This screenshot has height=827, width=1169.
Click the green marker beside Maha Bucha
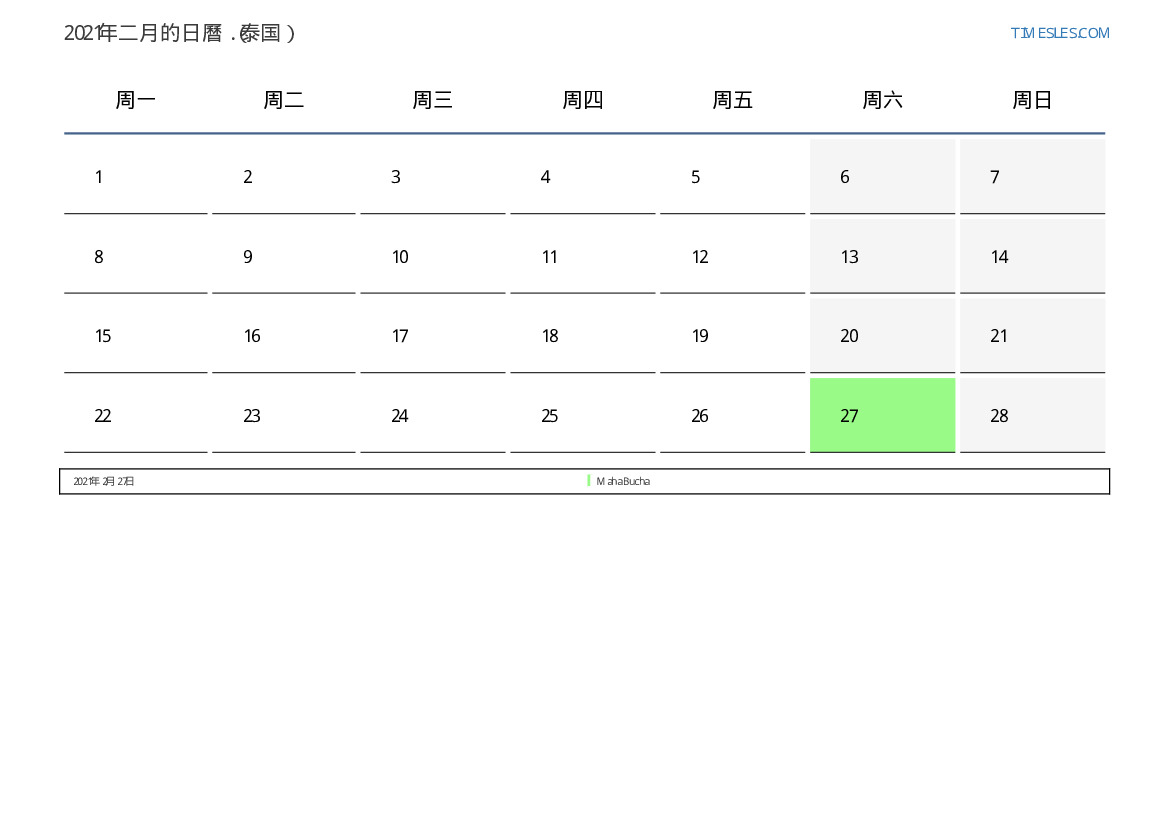[589, 481]
